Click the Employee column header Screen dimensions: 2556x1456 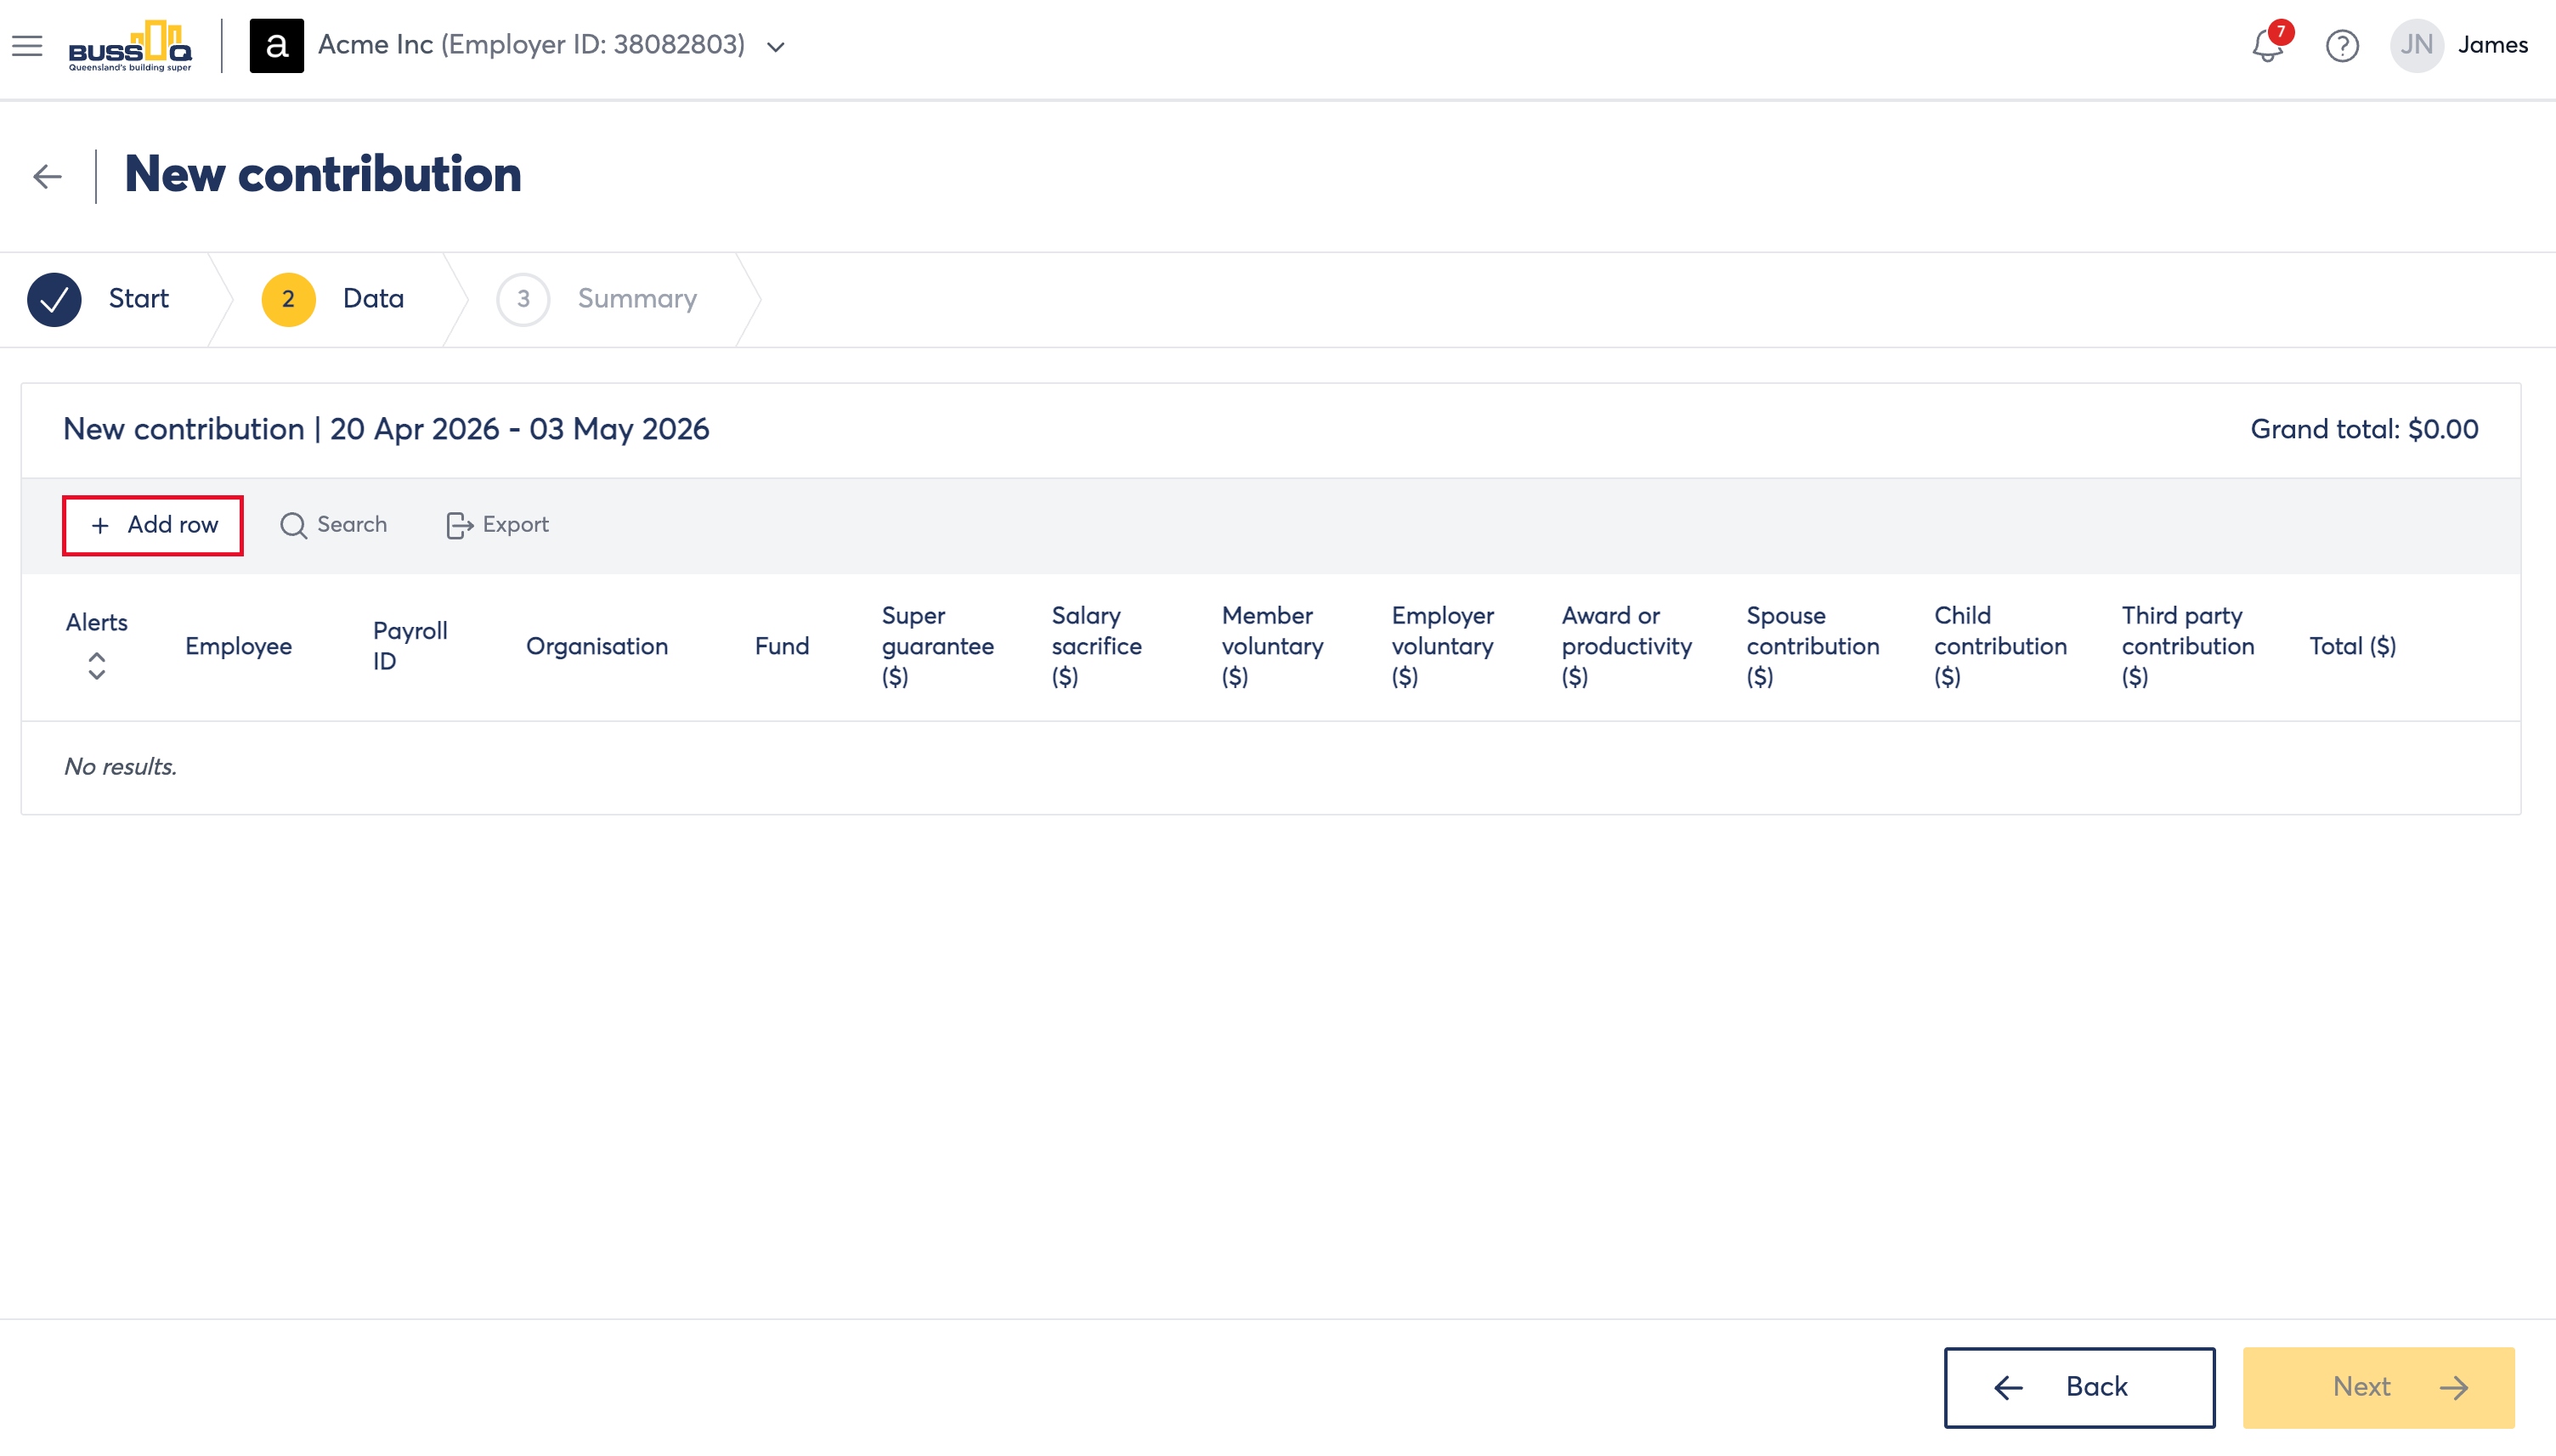pyautogui.click(x=239, y=646)
